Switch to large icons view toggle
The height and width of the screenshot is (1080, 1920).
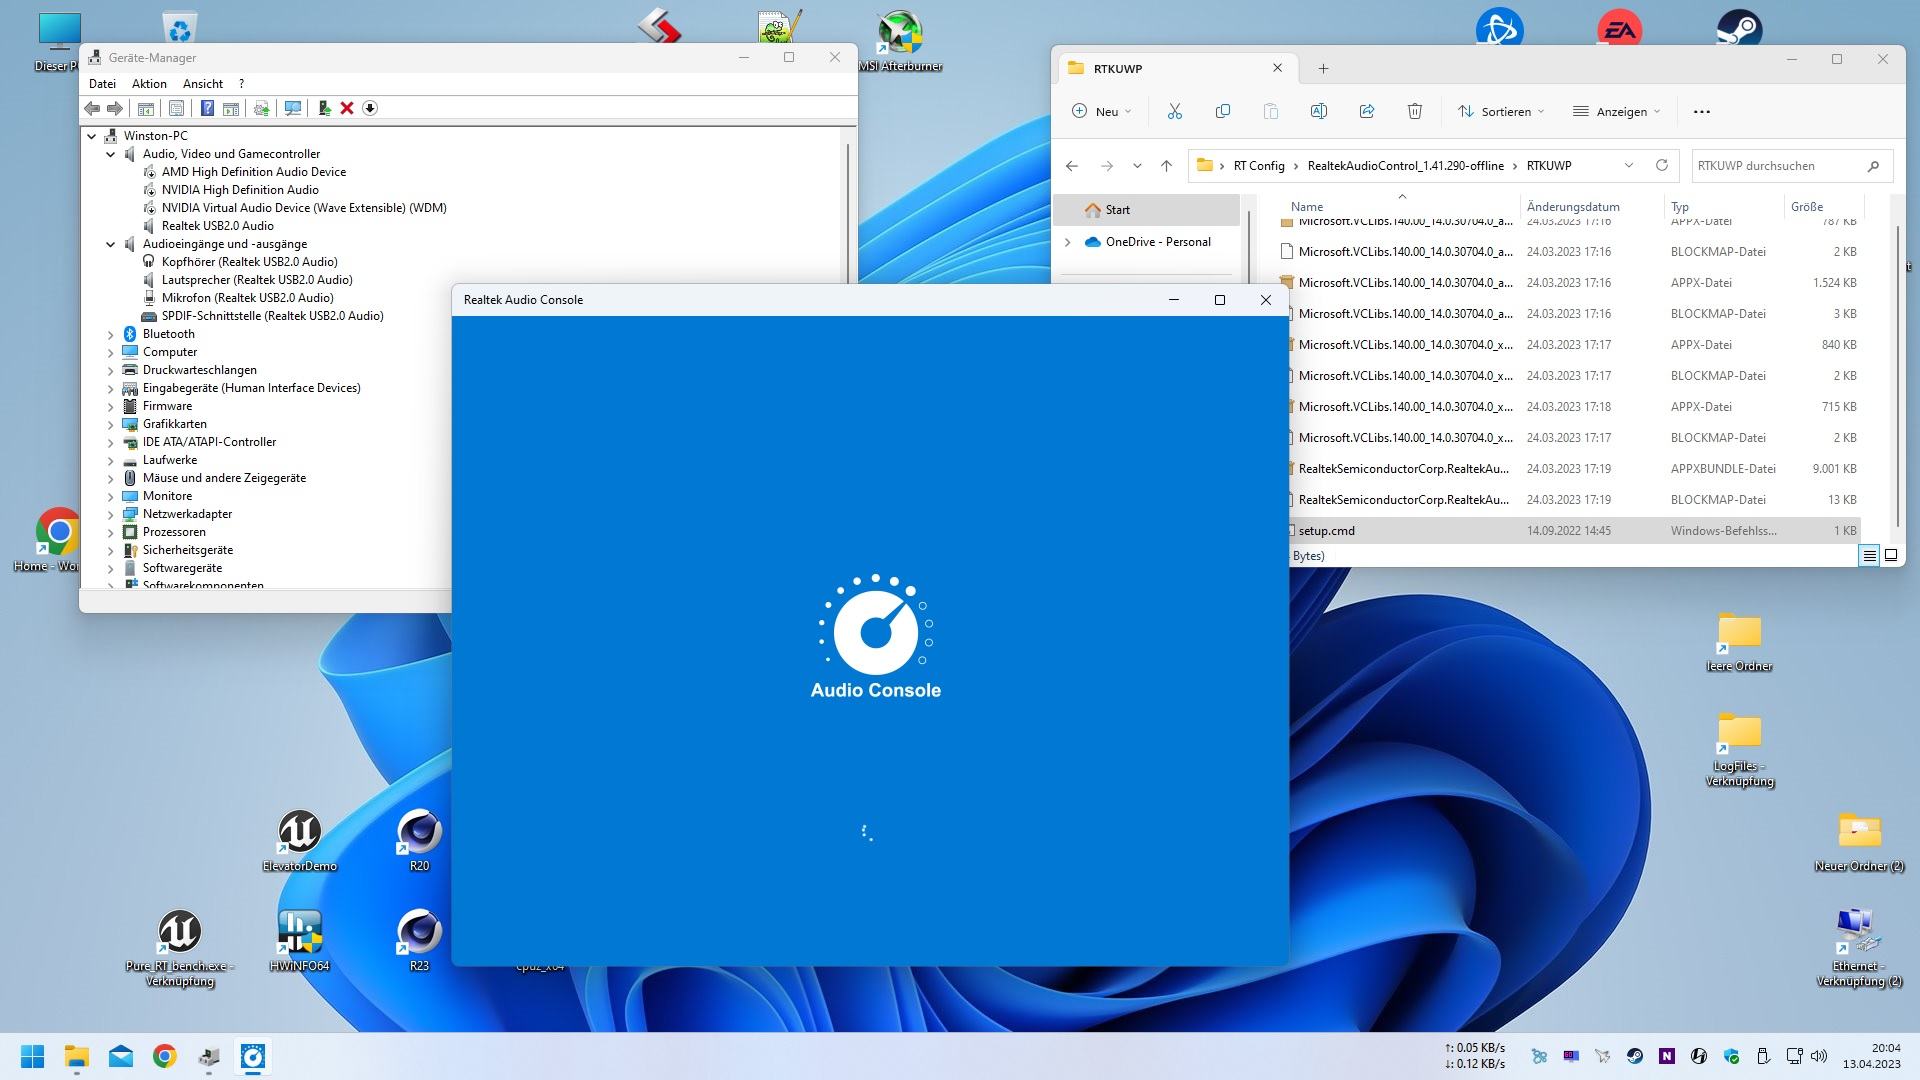click(x=1891, y=555)
